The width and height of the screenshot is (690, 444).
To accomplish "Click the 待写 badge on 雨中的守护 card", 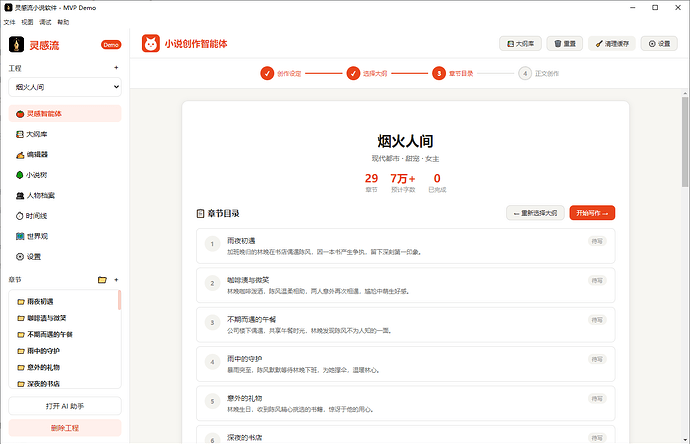I will 597,360.
